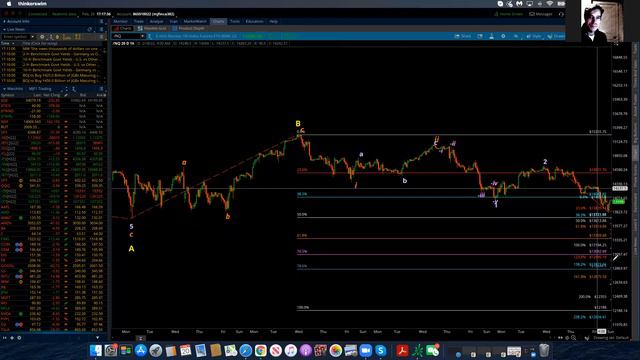This screenshot has width=640, height=360.
Task: Expand lower chart subgraph arrow icon
Action: point(140,338)
